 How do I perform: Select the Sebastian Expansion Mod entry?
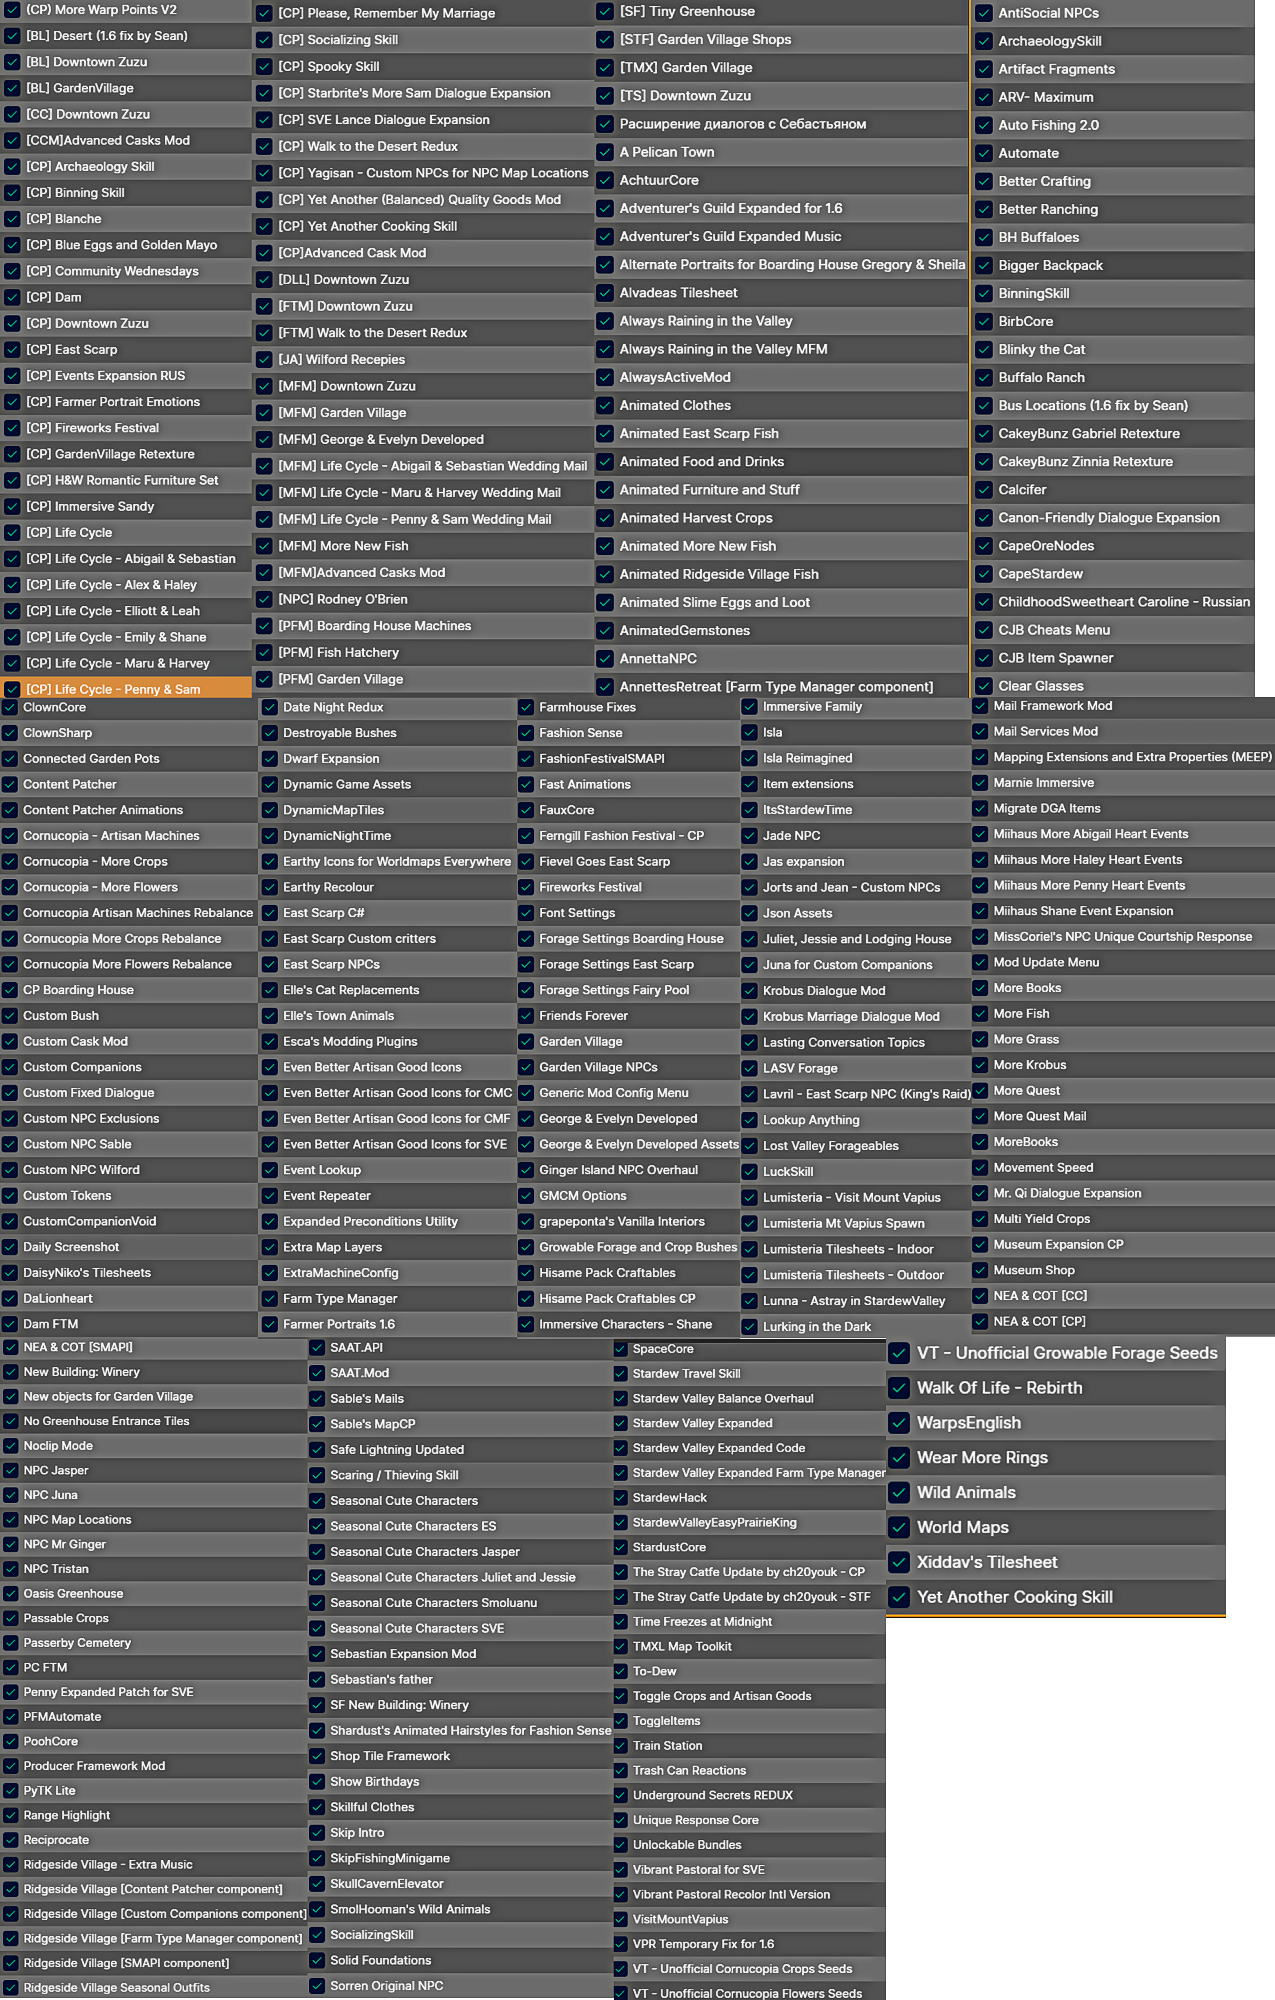pos(460,1654)
